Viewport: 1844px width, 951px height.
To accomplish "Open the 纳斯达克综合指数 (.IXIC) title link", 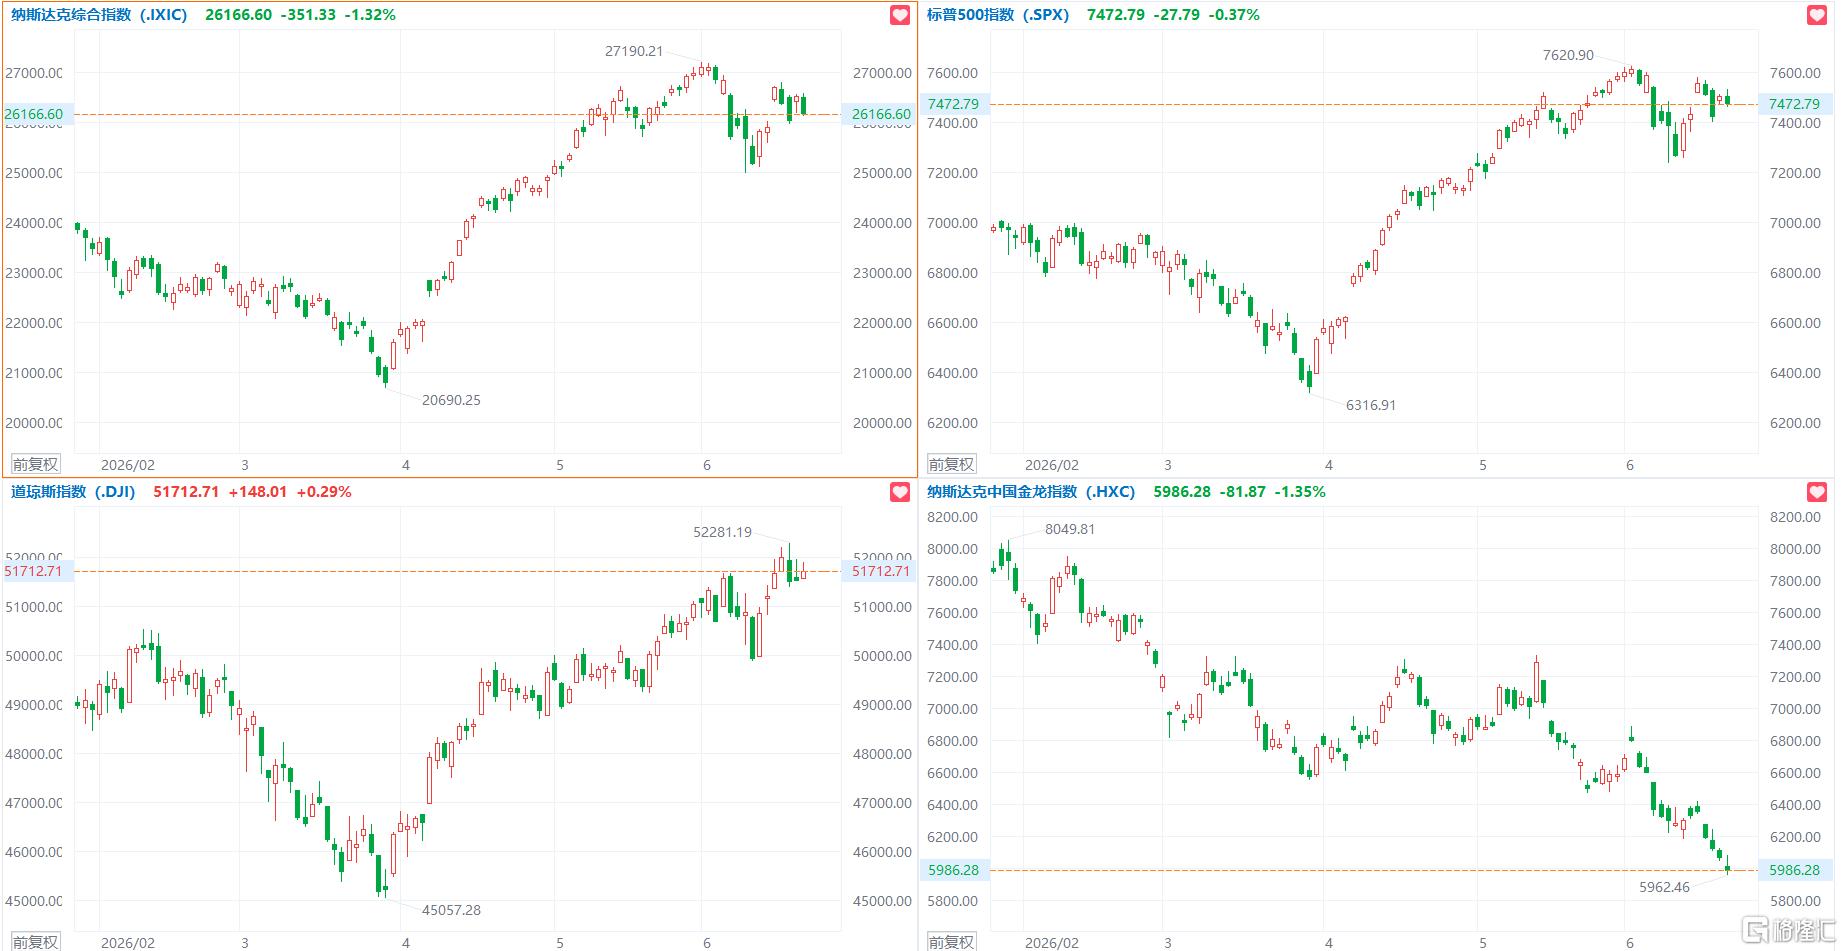I will (99, 15).
